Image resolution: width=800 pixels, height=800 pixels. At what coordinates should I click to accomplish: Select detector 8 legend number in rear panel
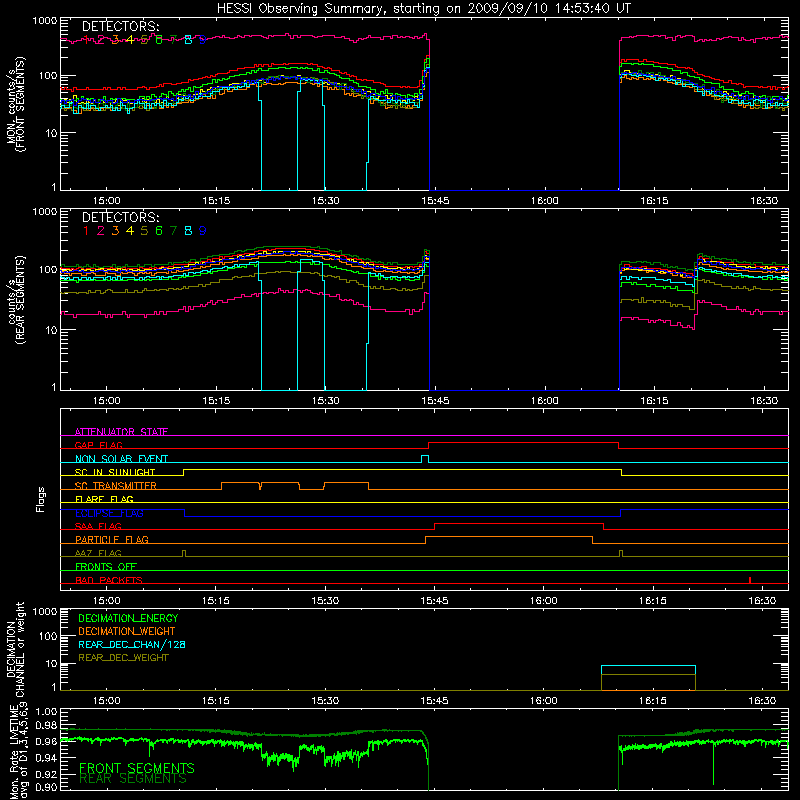pos(188,231)
